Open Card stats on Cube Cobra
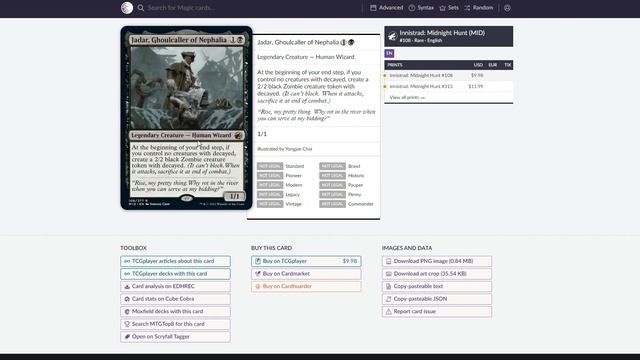640x360 pixels. coord(176,299)
